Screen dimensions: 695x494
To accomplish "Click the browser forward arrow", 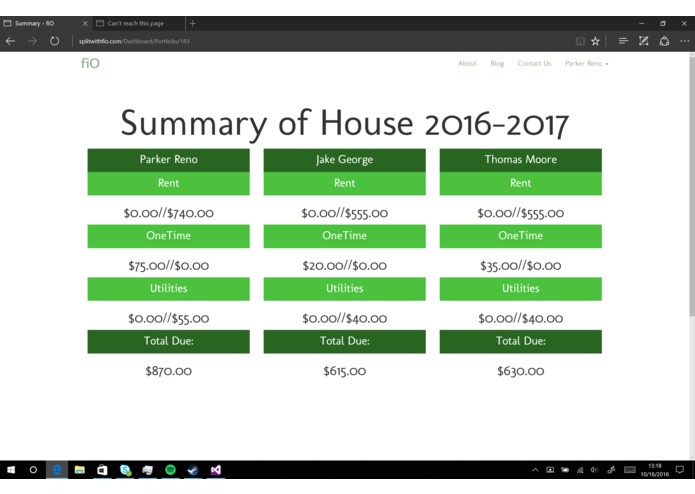I will click(x=32, y=41).
